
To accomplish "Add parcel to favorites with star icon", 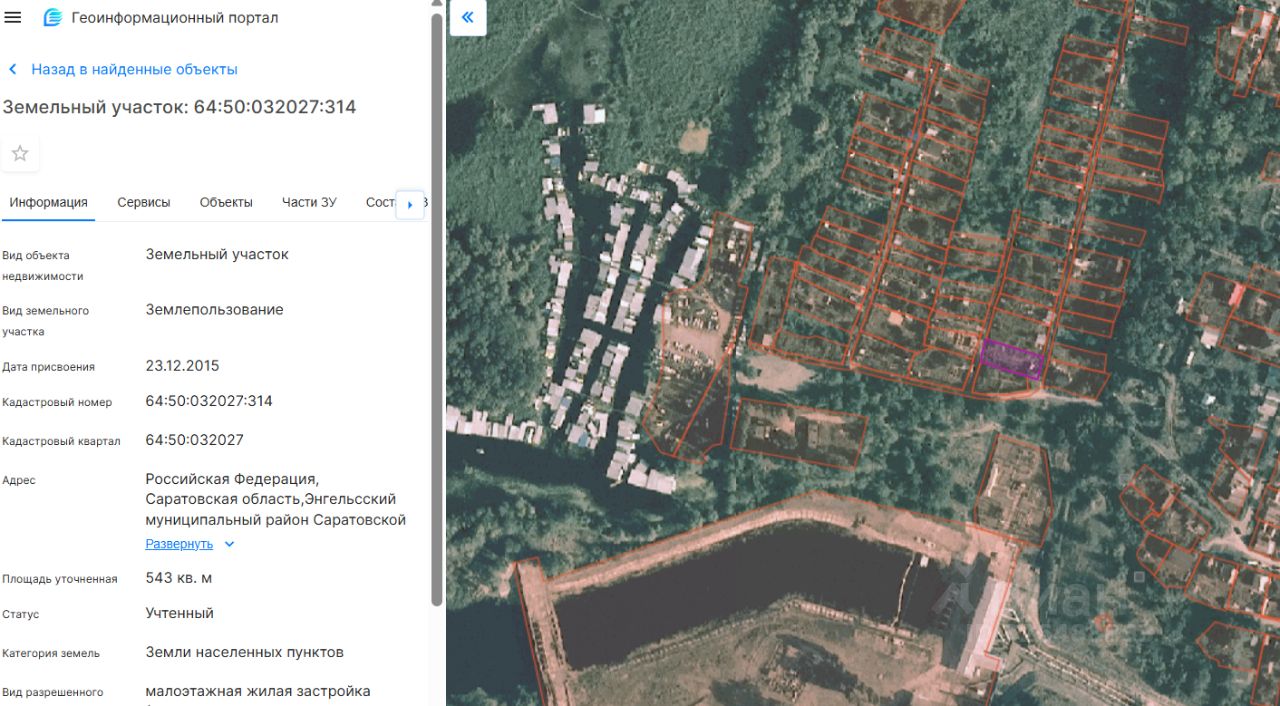I will [x=20, y=154].
